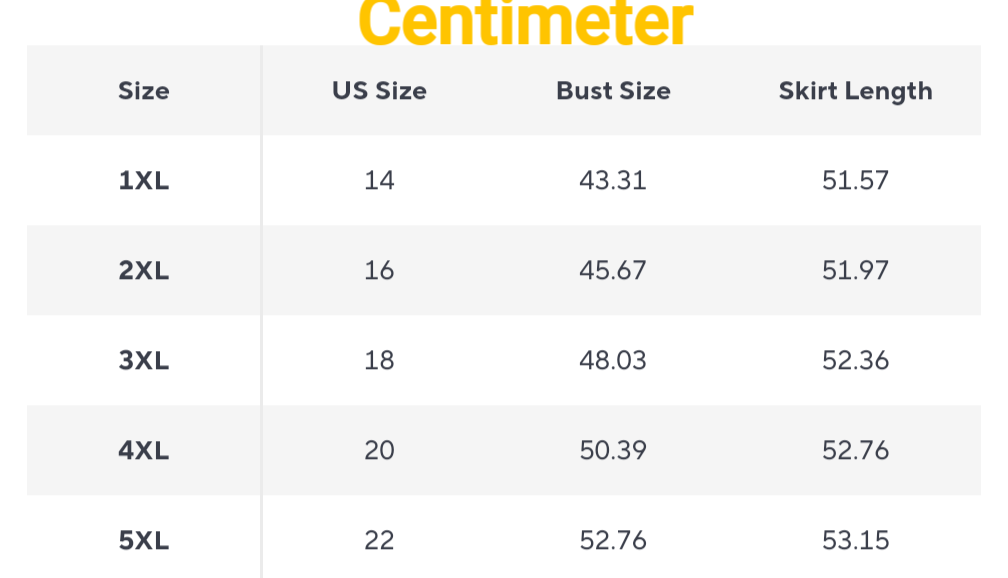This screenshot has height=578, width=1008.
Task: Select the Skirt Length column header
Action: coord(855,91)
